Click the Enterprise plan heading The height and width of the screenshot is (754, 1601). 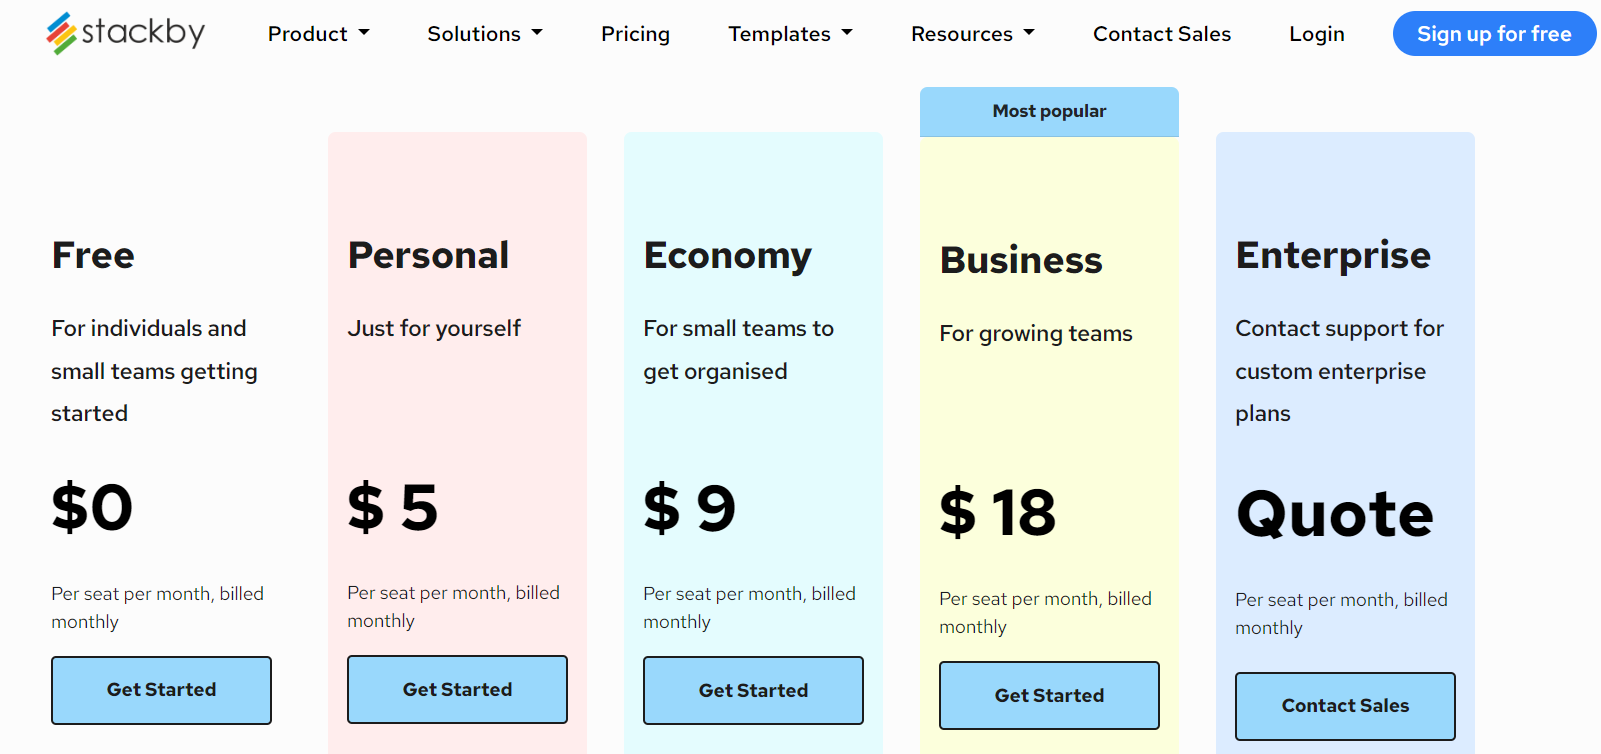[x=1333, y=255]
